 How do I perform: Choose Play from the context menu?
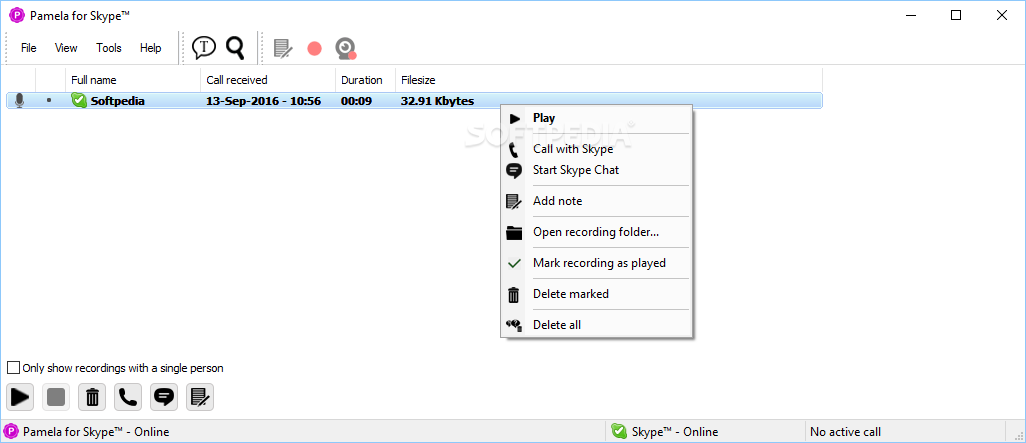click(x=595, y=118)
